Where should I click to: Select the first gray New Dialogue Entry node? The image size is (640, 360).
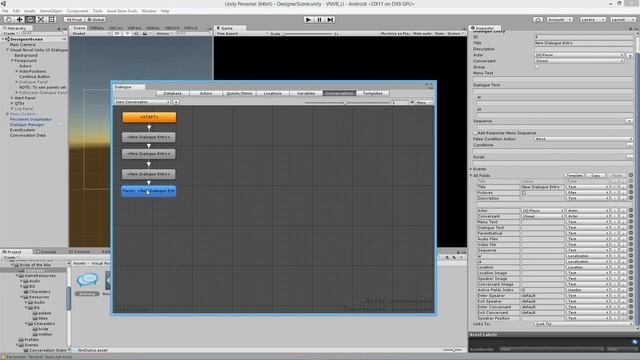[149, 137]
